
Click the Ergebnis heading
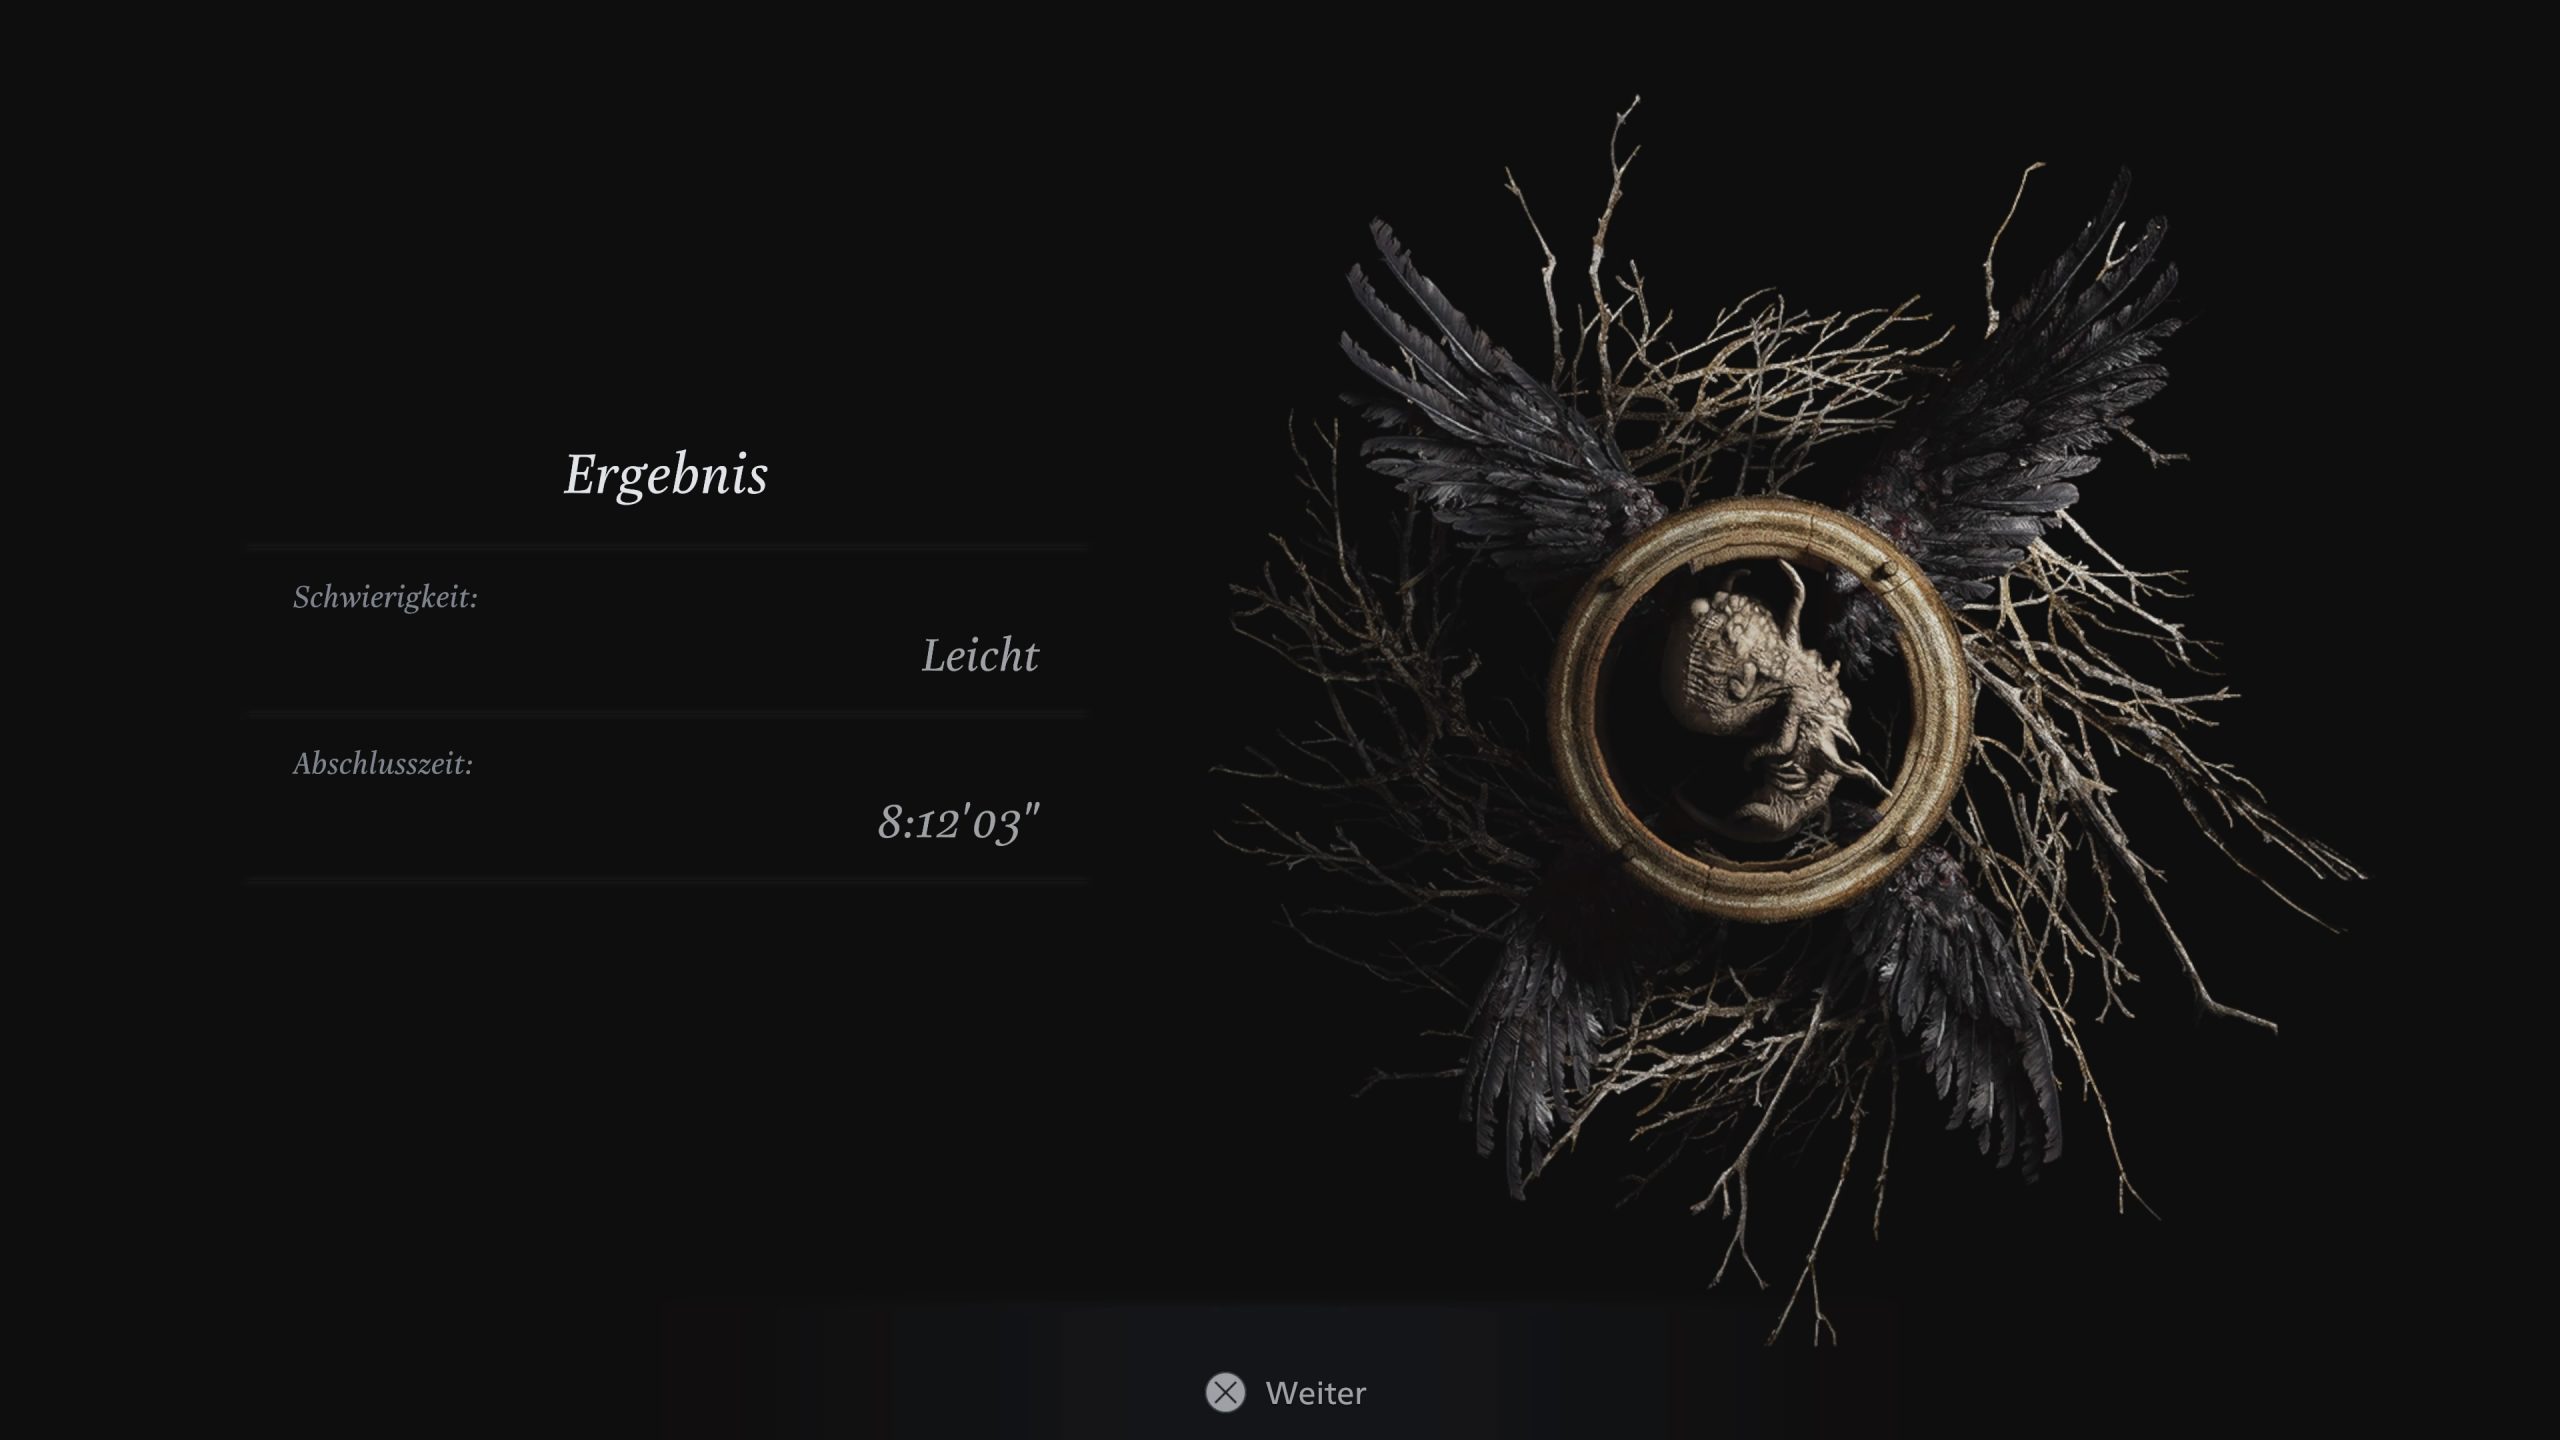pos(666,474)
